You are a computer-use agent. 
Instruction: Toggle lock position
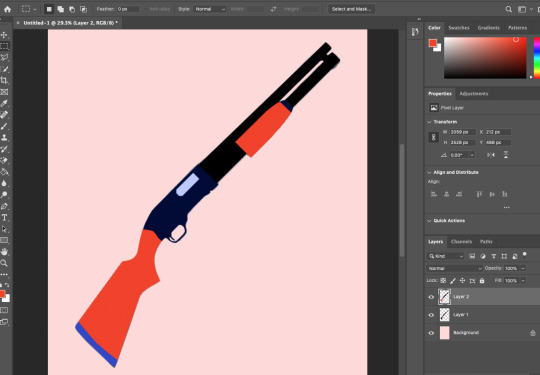[x=463, y=281]
